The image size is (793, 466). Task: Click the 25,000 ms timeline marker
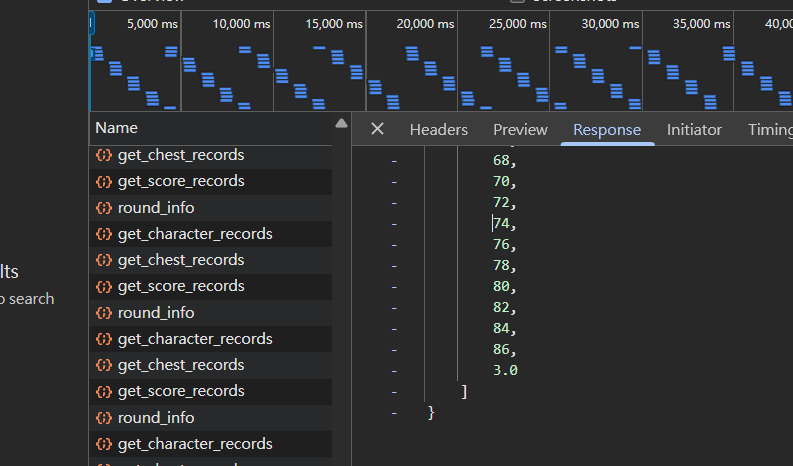[518, 24]
